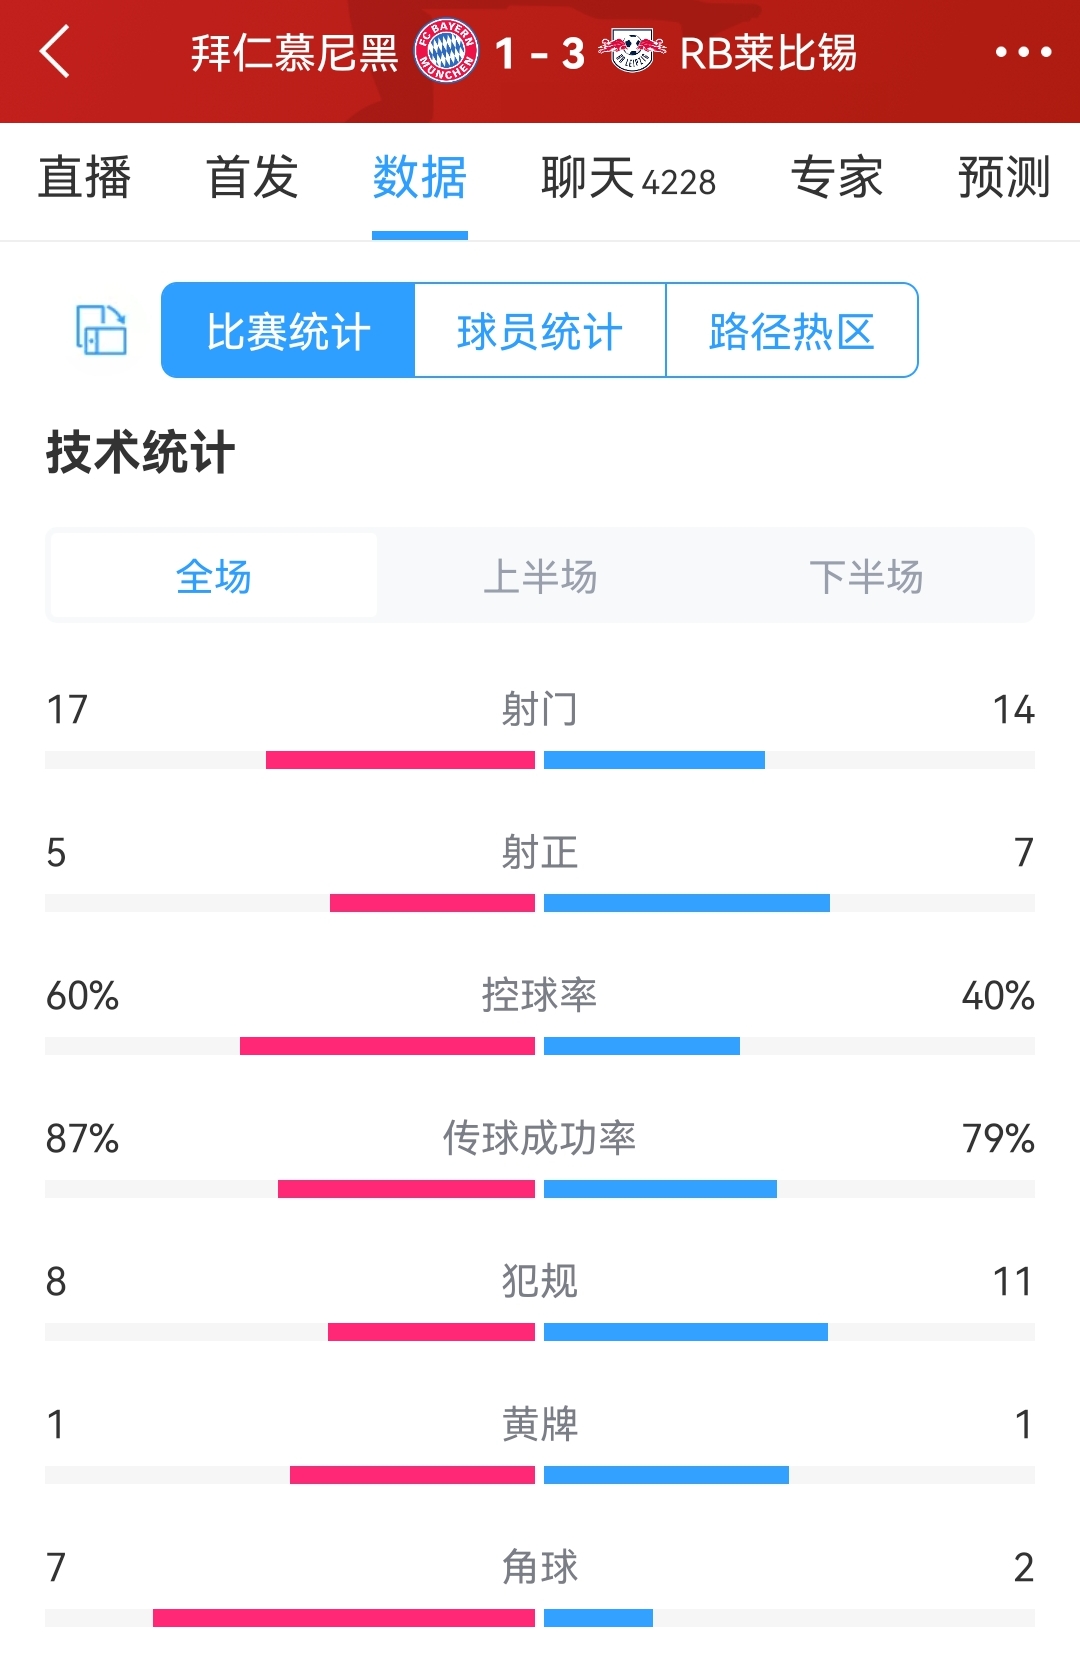The image size is (1080, 1661).
Task: Tap the RB莱比锡 team name
Action: click(768, 53)
